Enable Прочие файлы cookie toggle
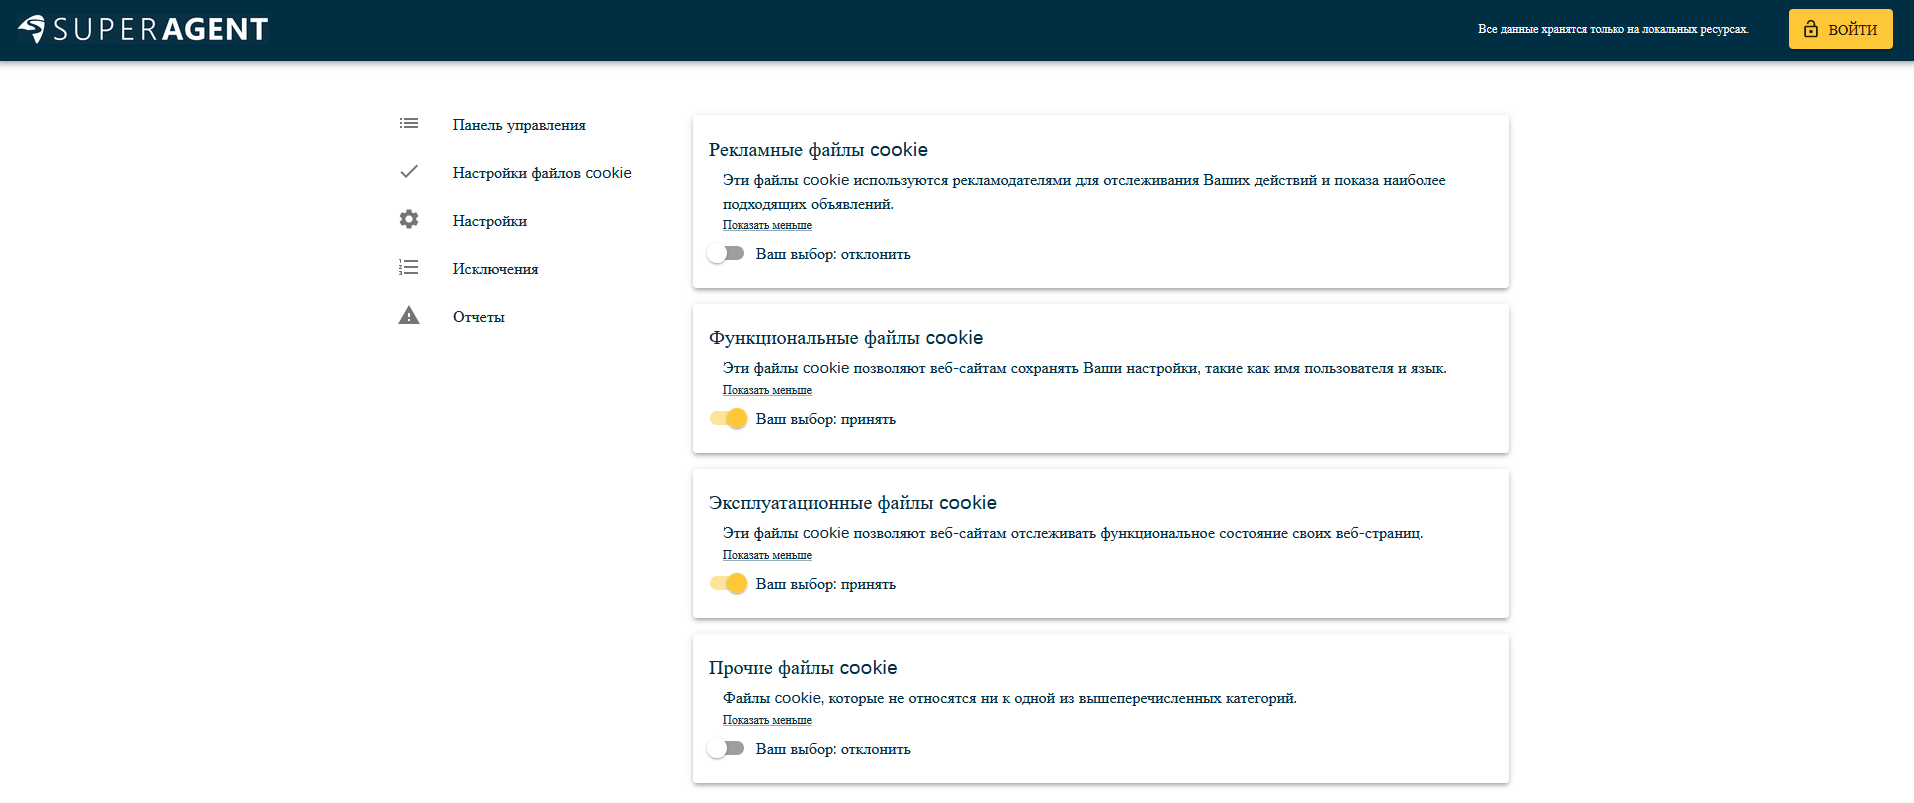Image resolution: width=1914 pixels, height=803 pixels. (726, 749)
